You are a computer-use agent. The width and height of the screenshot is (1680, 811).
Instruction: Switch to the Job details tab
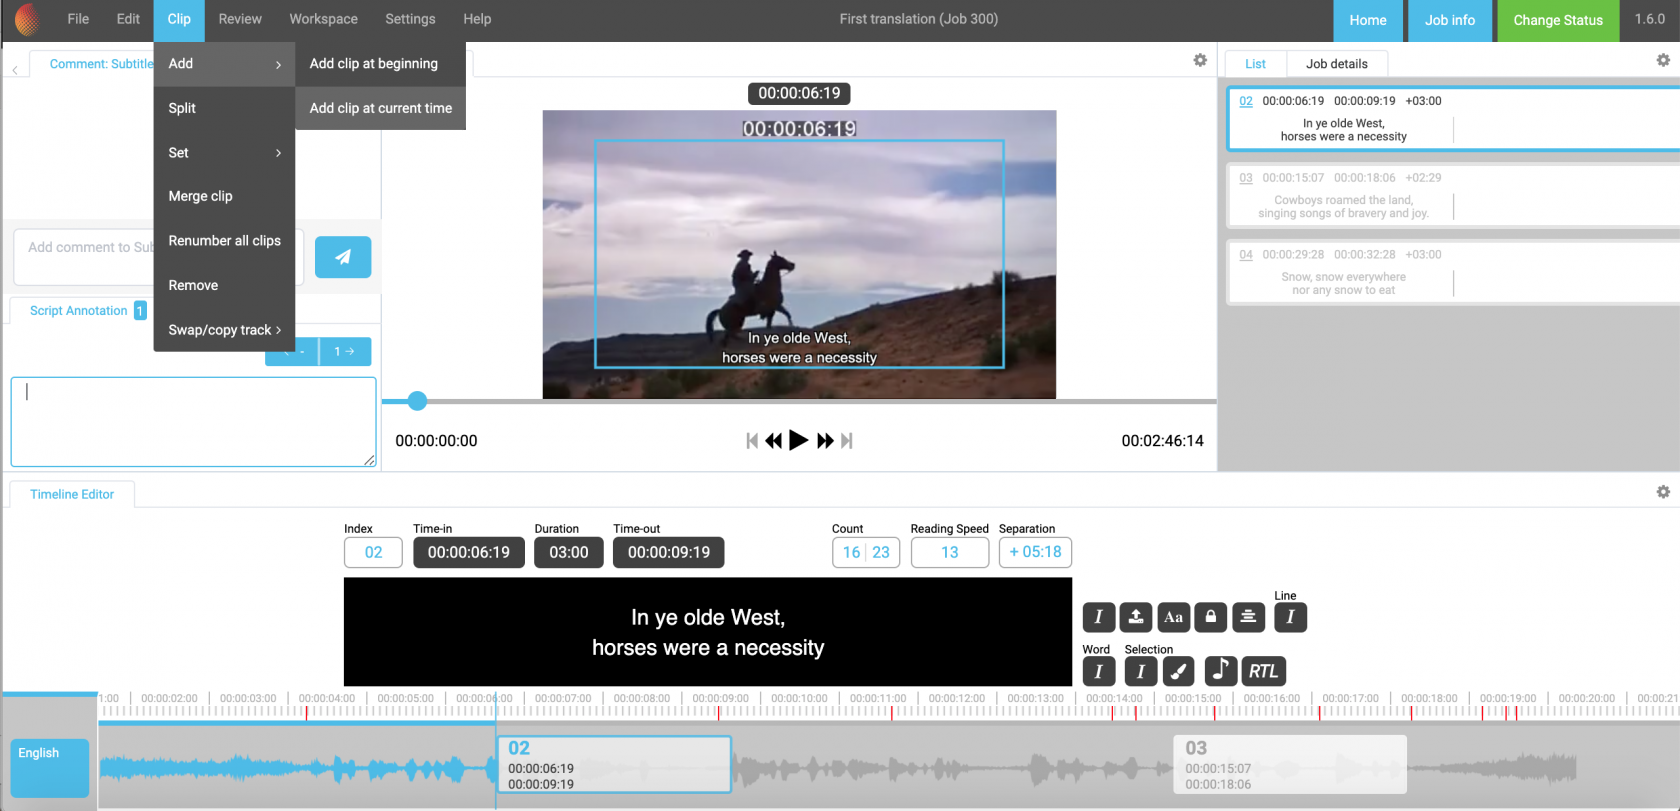pyautogui.click(x=1336, y=64)
